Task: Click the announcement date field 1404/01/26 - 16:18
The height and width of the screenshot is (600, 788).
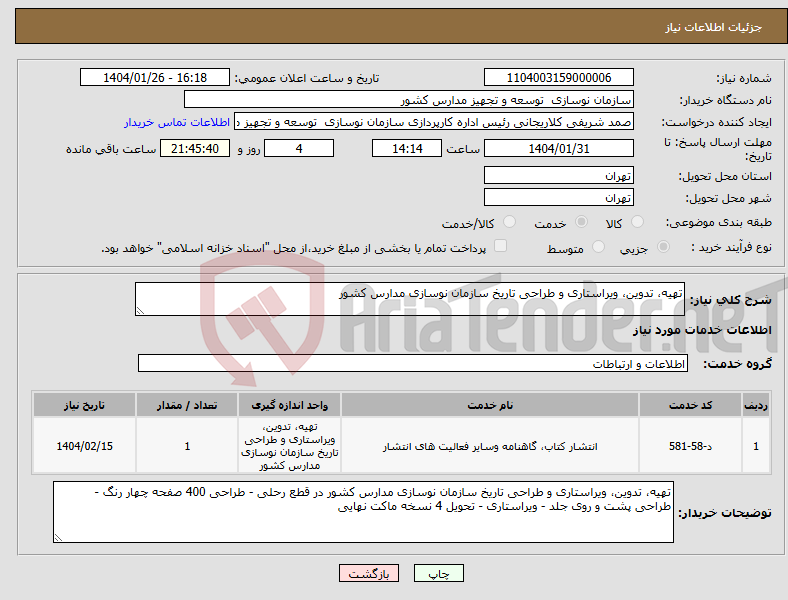Action: coord(155,77)
